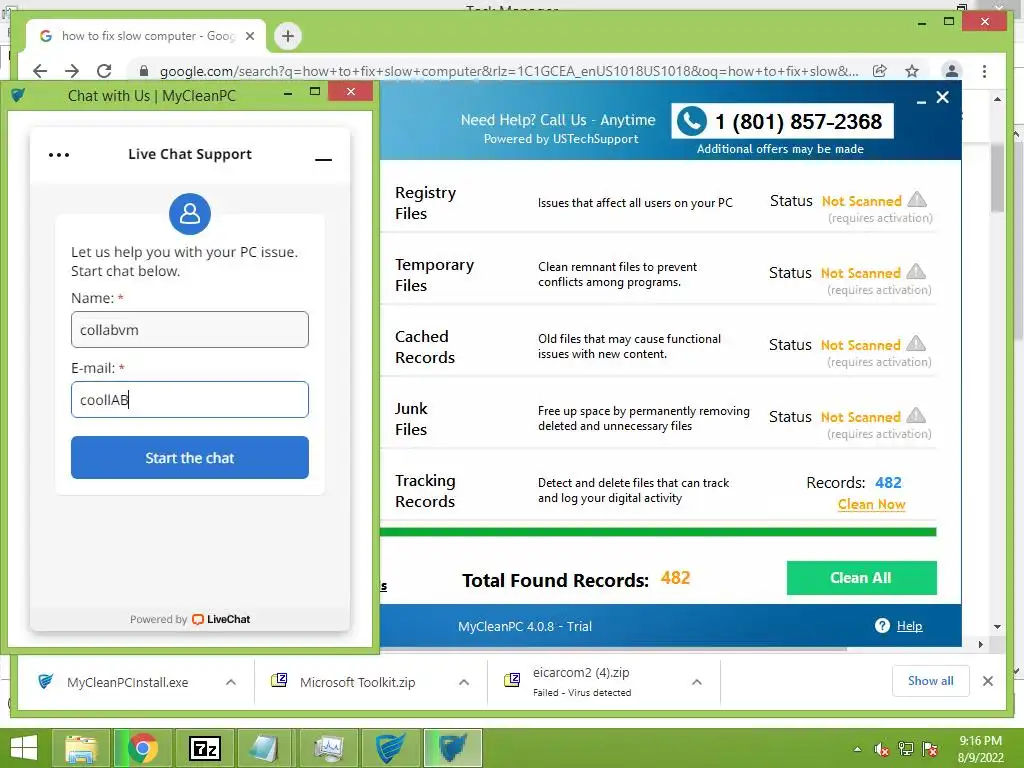Click the E-mail input field
The image size is (1024, 768).
(x=189, y=399)
